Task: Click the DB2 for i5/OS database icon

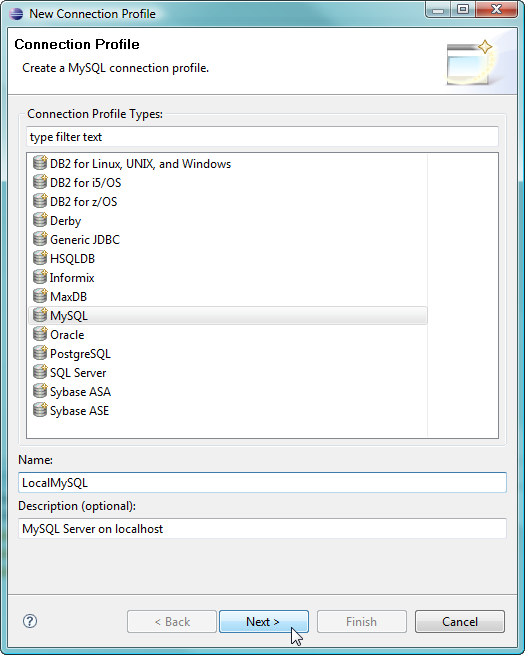Action: (x=40, y=182)
